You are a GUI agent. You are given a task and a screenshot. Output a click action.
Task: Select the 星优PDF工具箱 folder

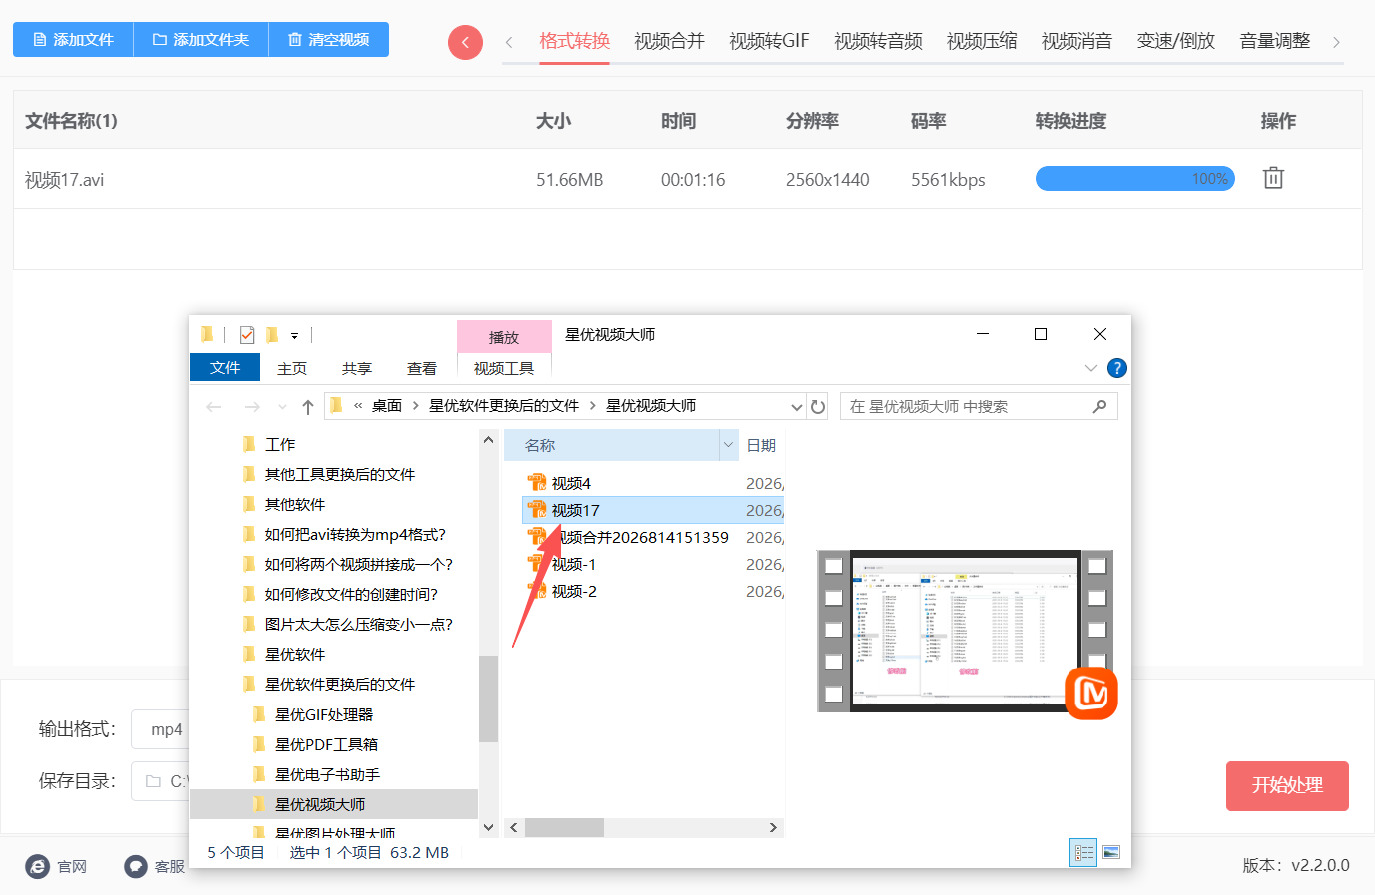point(326,744)
